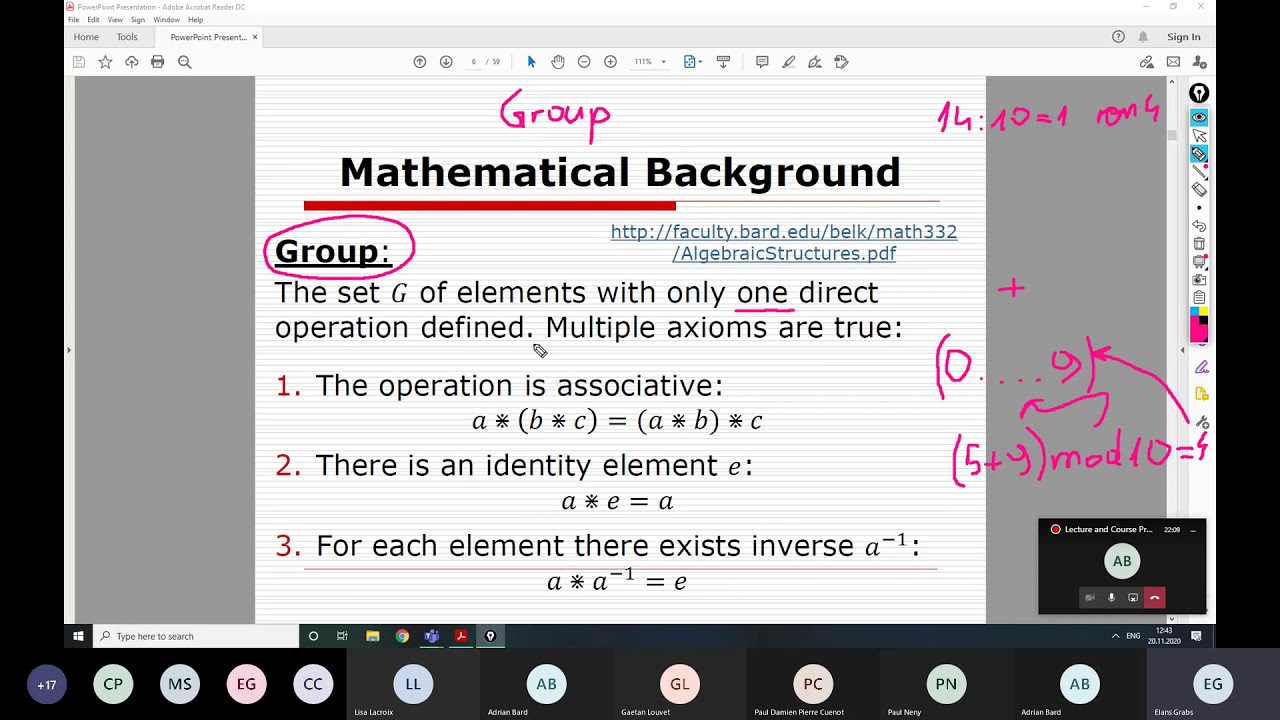Hang up the Teams call
This screenshot has height=720, width=1280.
click(1155, 598)
